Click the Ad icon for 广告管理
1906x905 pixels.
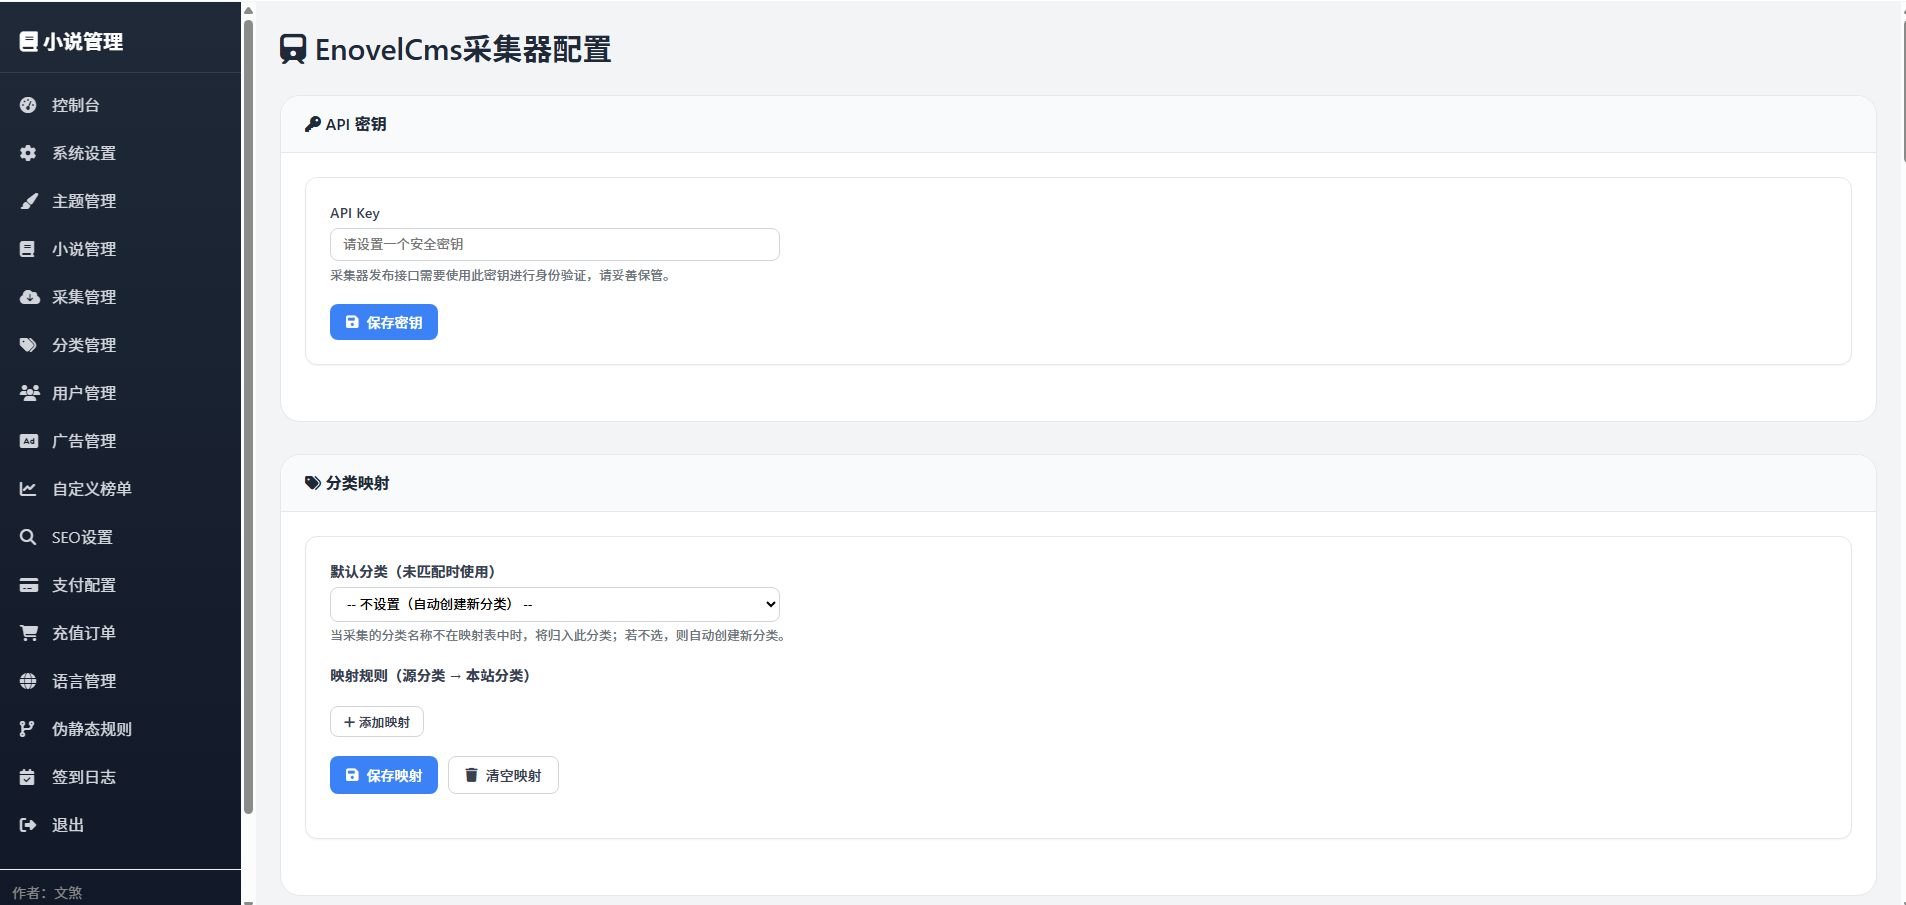(x=29, y=441)
